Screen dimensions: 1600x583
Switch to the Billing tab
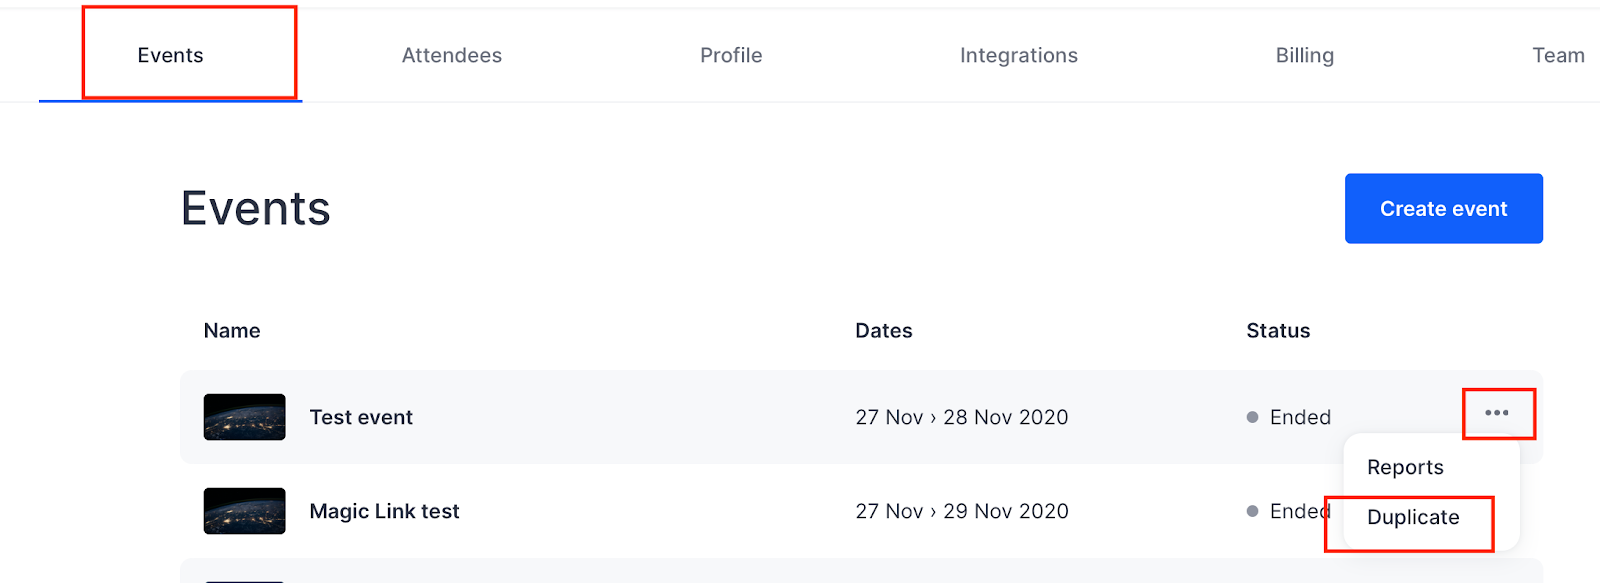pos(1305,55)
